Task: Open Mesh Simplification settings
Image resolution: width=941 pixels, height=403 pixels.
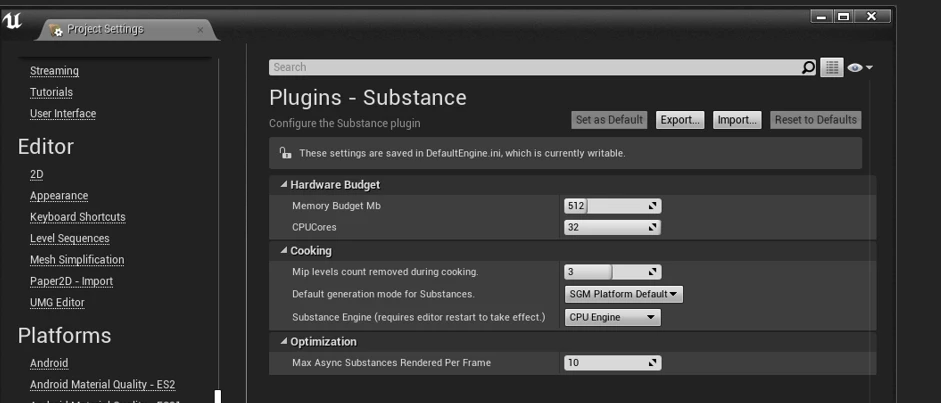Action: (77, 260)
